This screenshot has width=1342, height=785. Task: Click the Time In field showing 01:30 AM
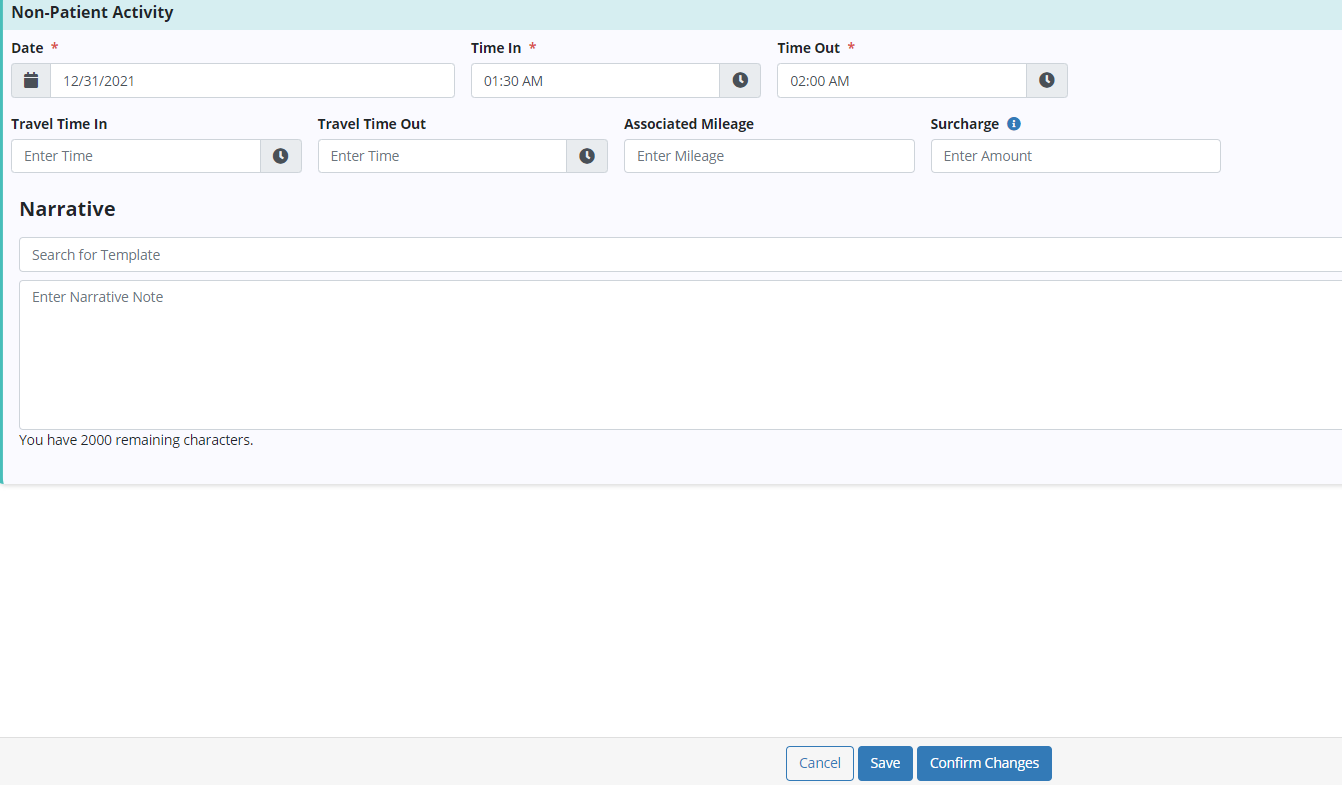(x=595, y=81)
